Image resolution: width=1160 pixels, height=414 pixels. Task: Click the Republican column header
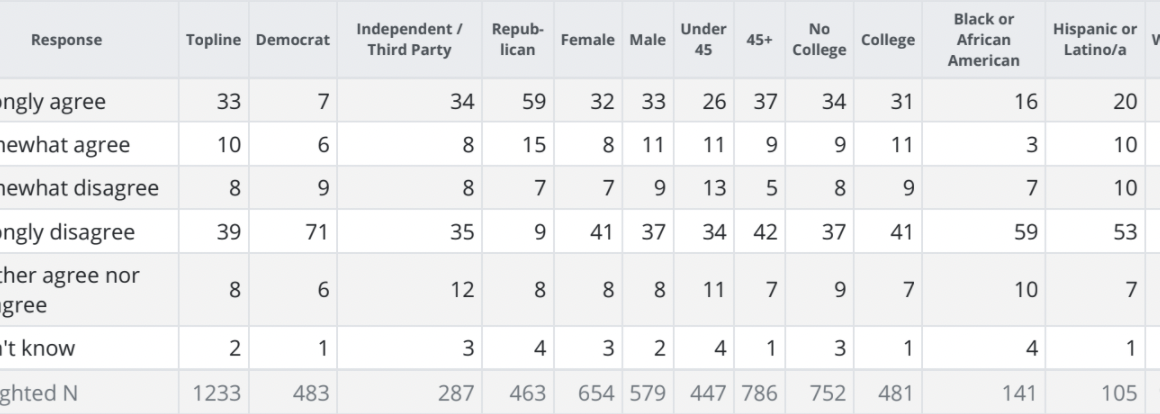(517, 40)
